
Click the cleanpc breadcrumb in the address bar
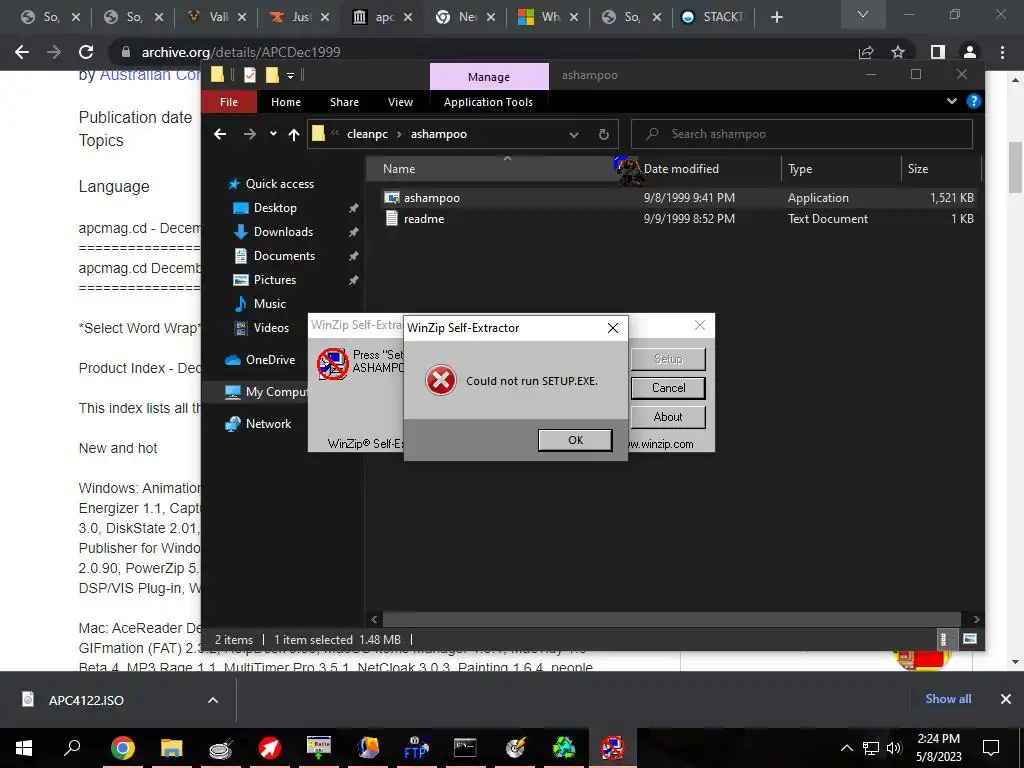point(367,134)
